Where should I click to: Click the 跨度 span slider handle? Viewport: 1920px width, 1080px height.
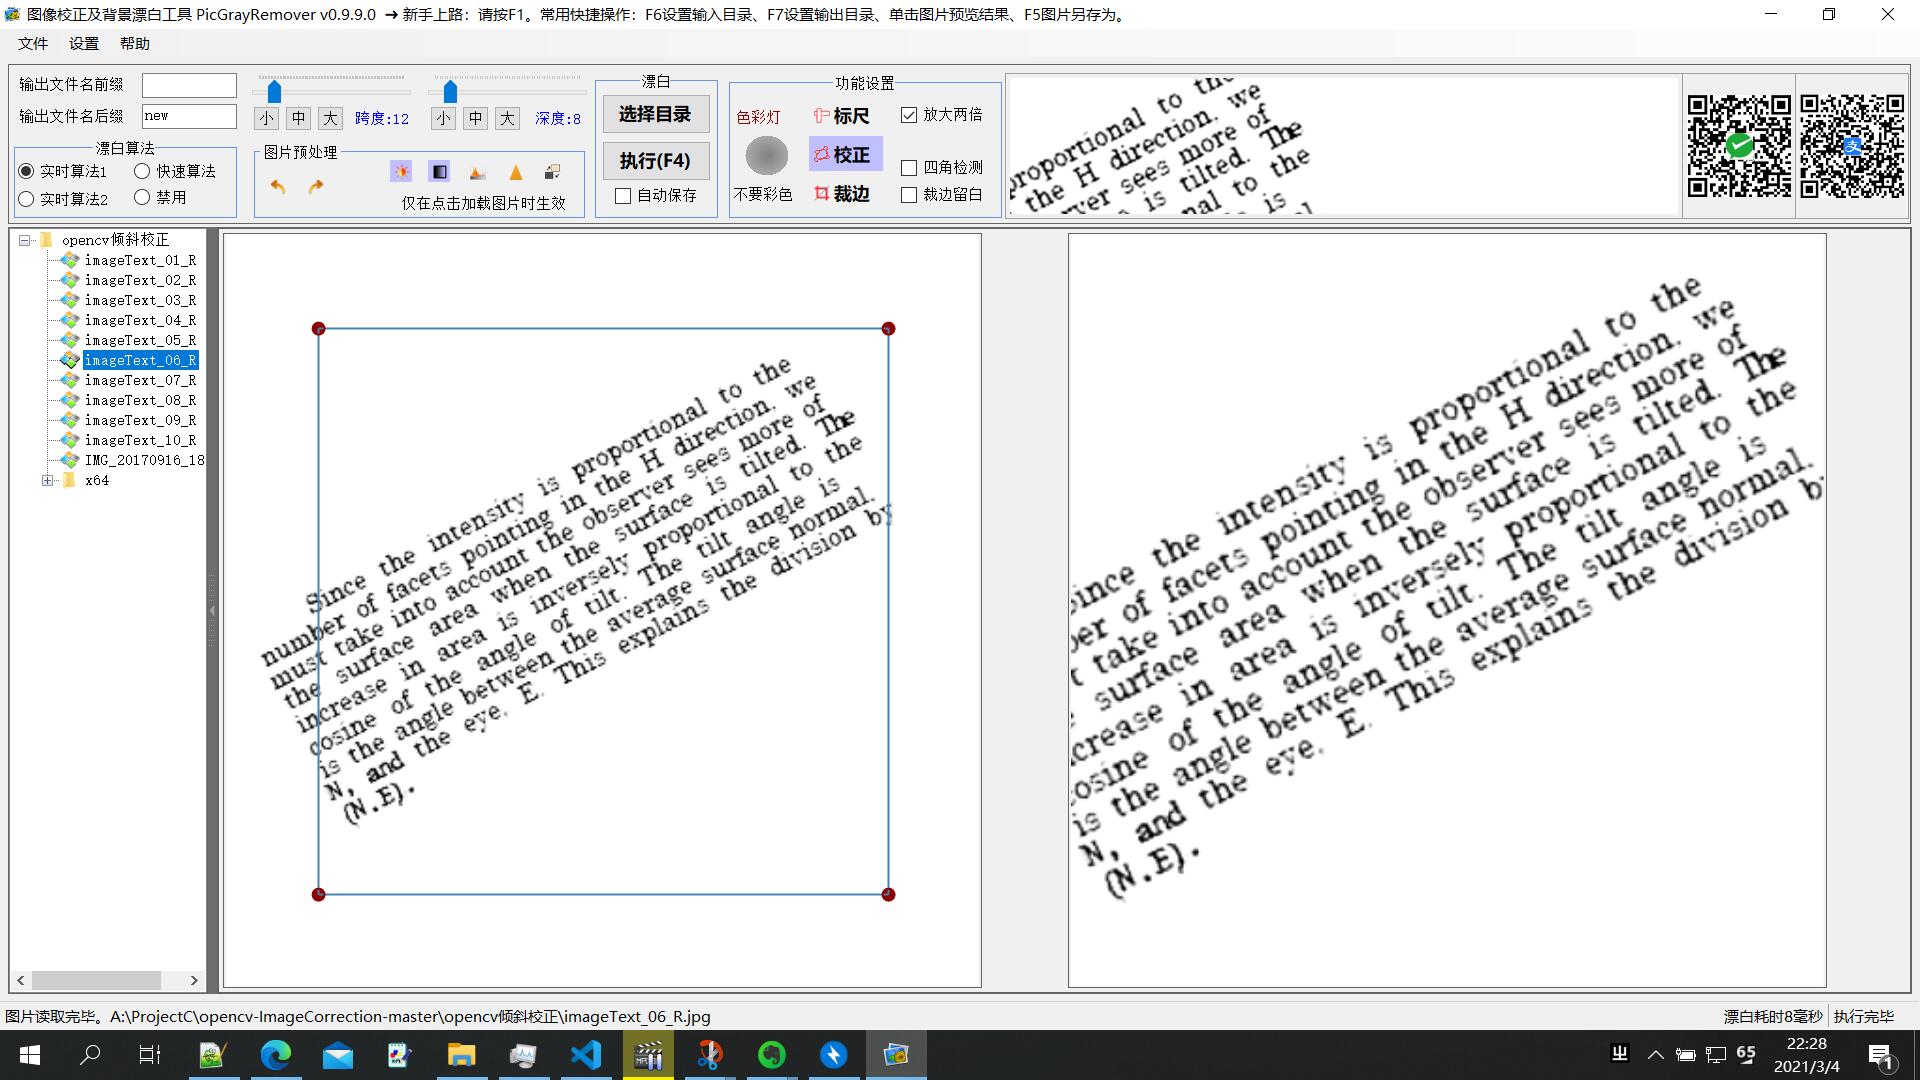click(274, 92)
